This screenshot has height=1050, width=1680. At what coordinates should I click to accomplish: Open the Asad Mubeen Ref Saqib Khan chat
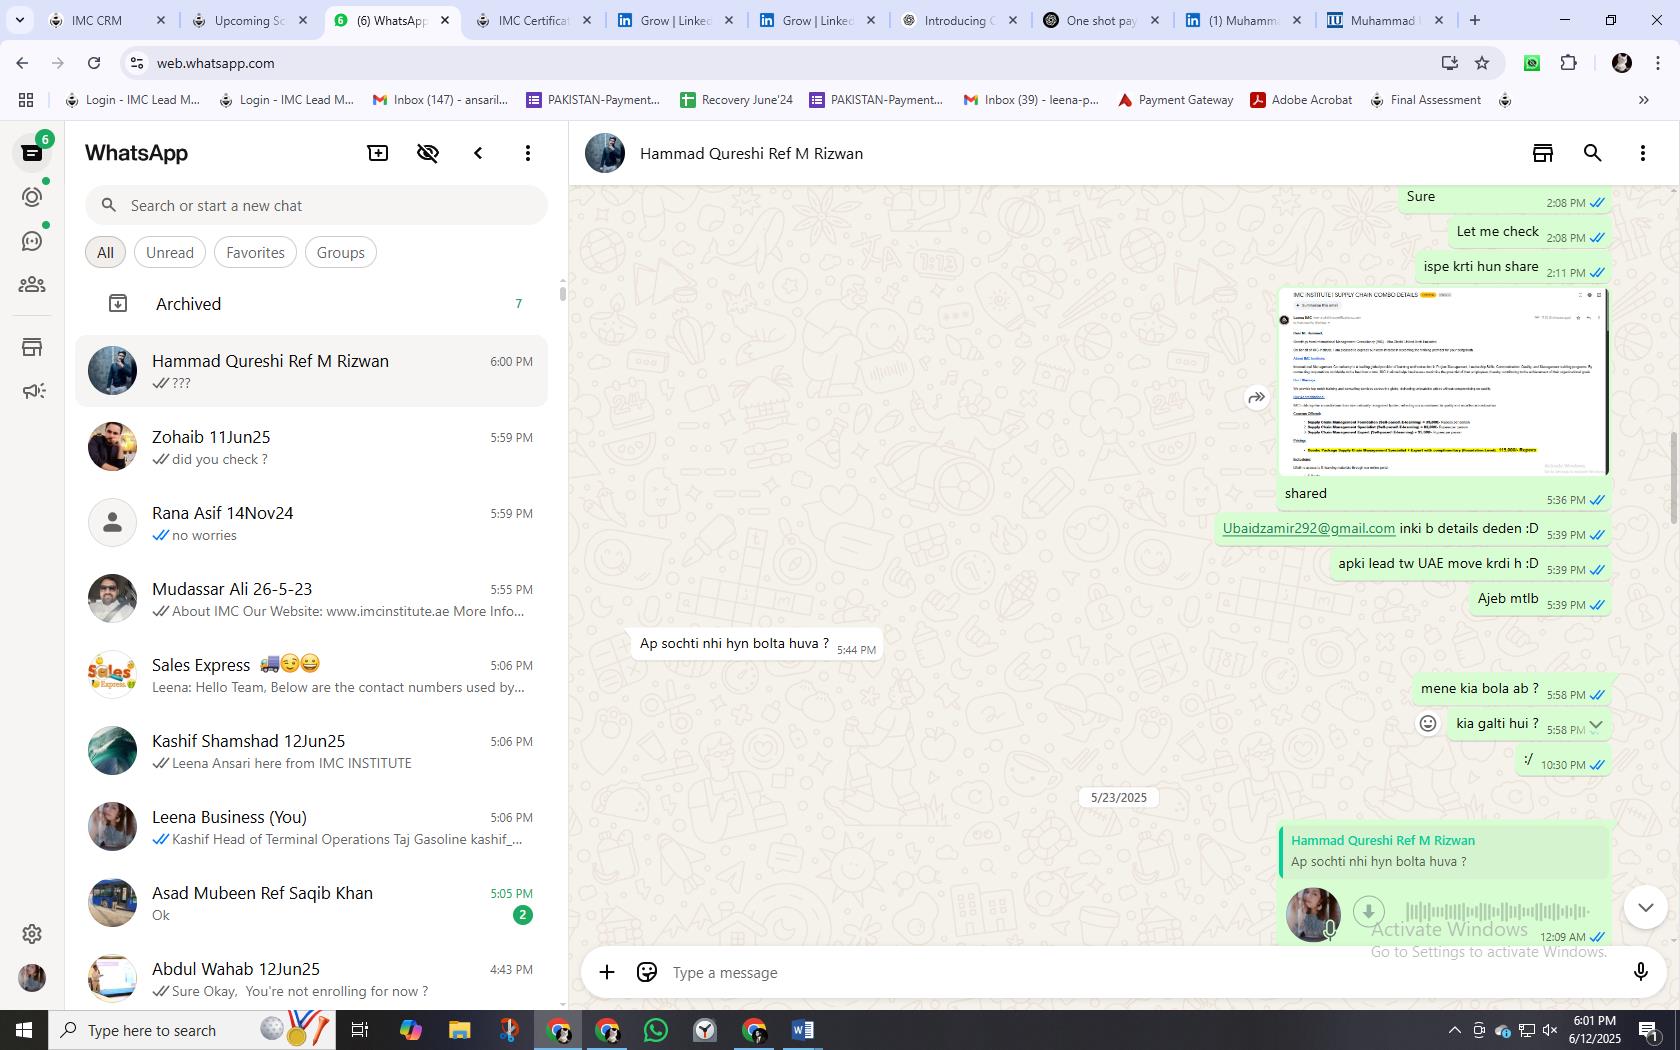coord(311,903)
